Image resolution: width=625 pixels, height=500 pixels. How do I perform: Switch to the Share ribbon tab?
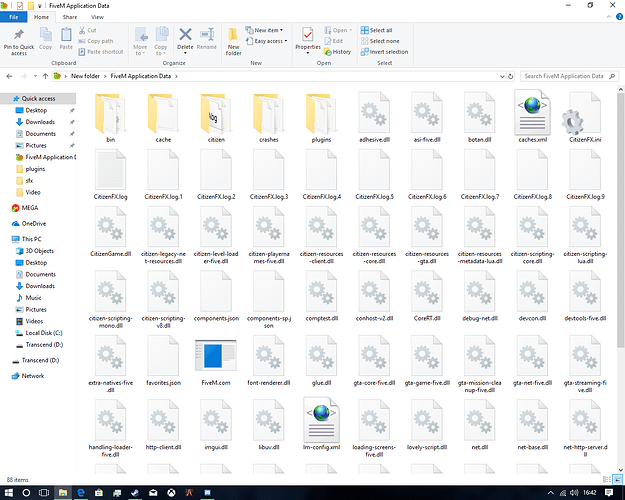coord(70,17)
